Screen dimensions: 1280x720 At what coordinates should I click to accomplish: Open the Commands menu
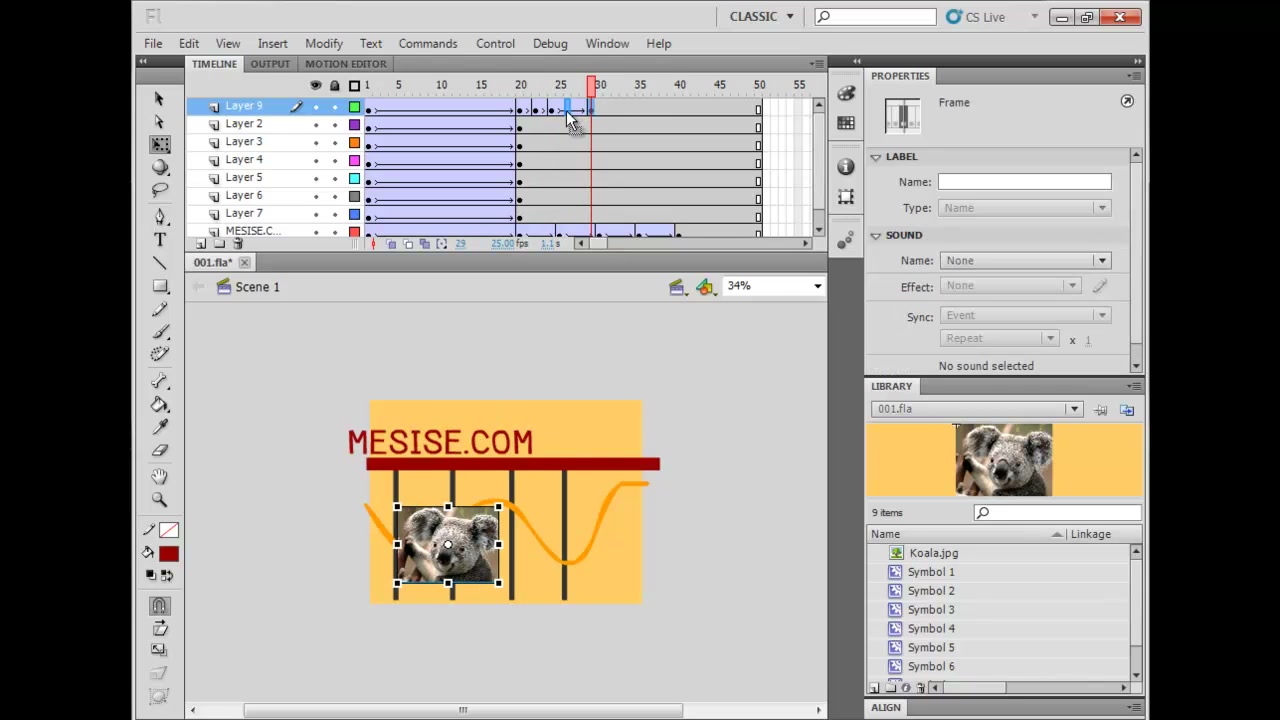coord(428,44)
